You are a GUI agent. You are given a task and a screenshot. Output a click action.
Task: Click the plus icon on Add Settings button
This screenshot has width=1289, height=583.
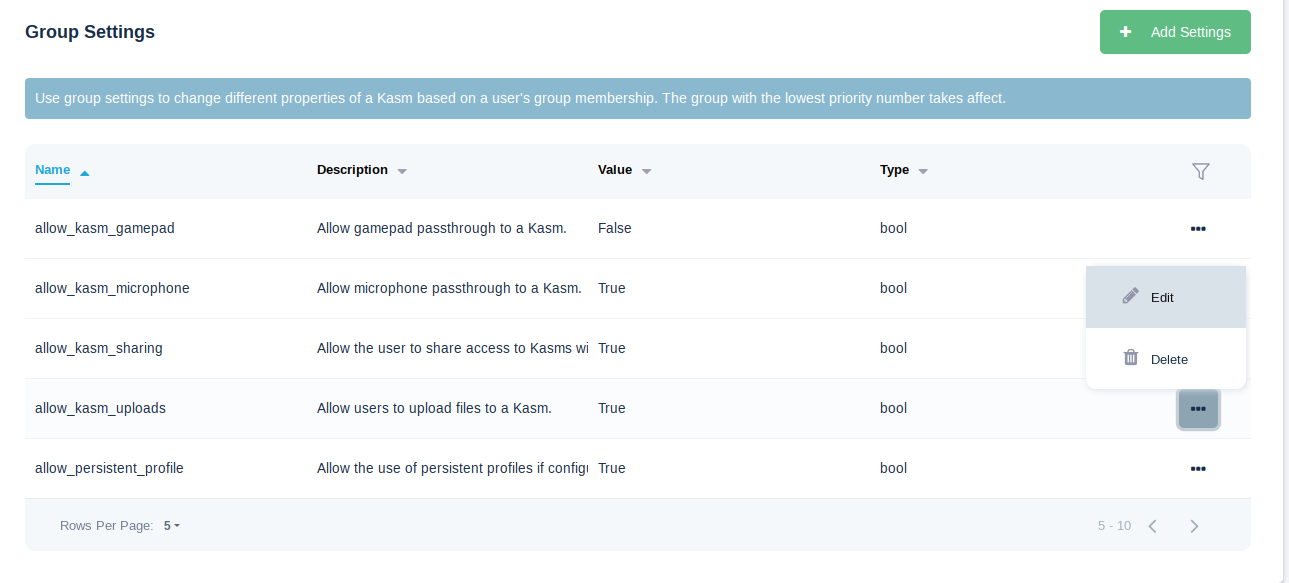(1125, 31)
